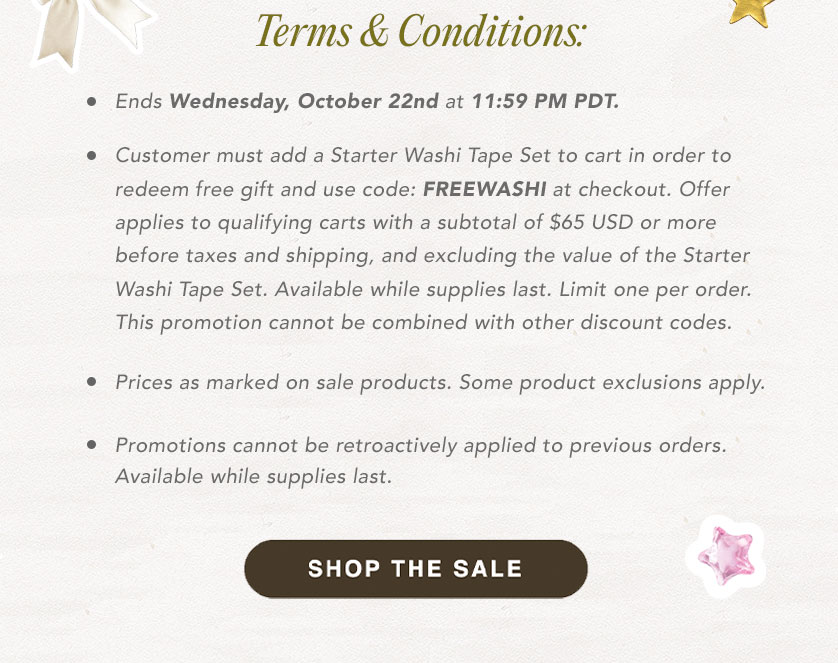Click the bold '11:59 PM PDT.' time

point(545,102)
